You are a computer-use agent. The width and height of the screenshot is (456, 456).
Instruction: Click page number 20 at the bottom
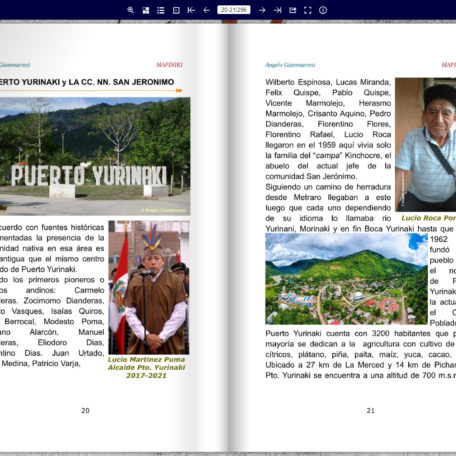(85, 411)
